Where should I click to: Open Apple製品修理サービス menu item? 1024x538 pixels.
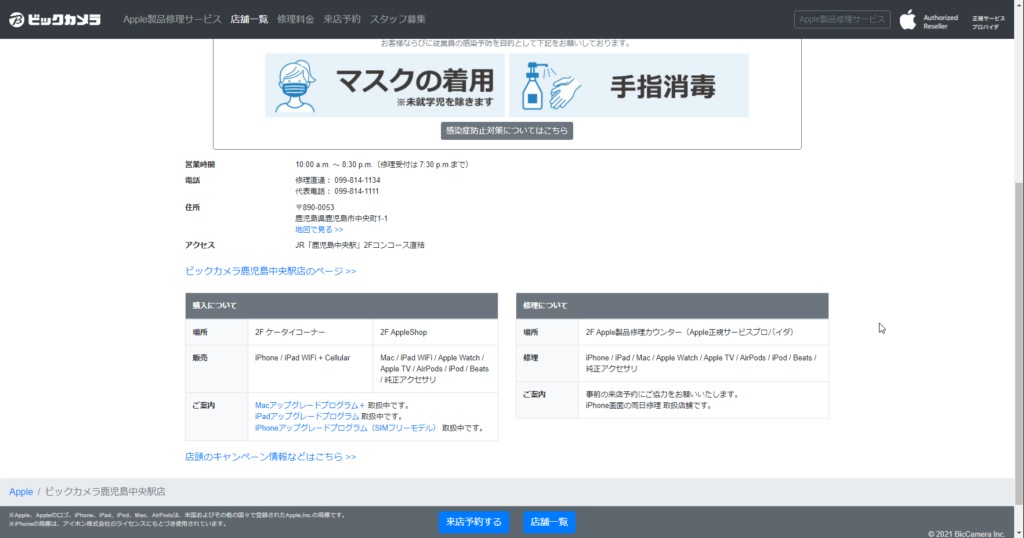[x=172, y=20]
